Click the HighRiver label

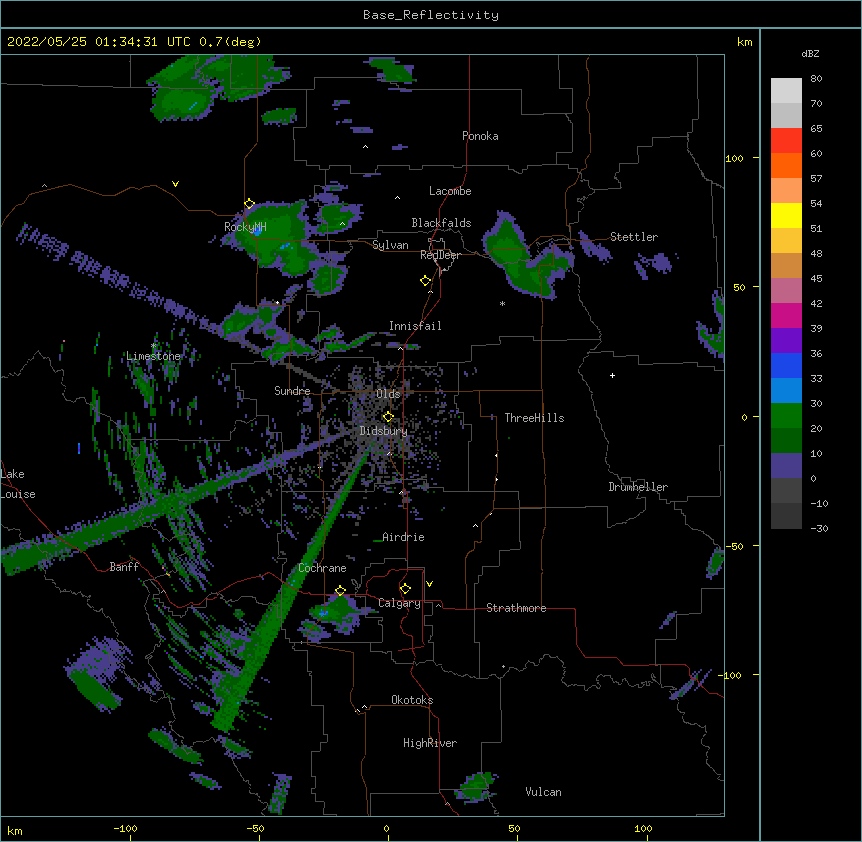(430, 743)
